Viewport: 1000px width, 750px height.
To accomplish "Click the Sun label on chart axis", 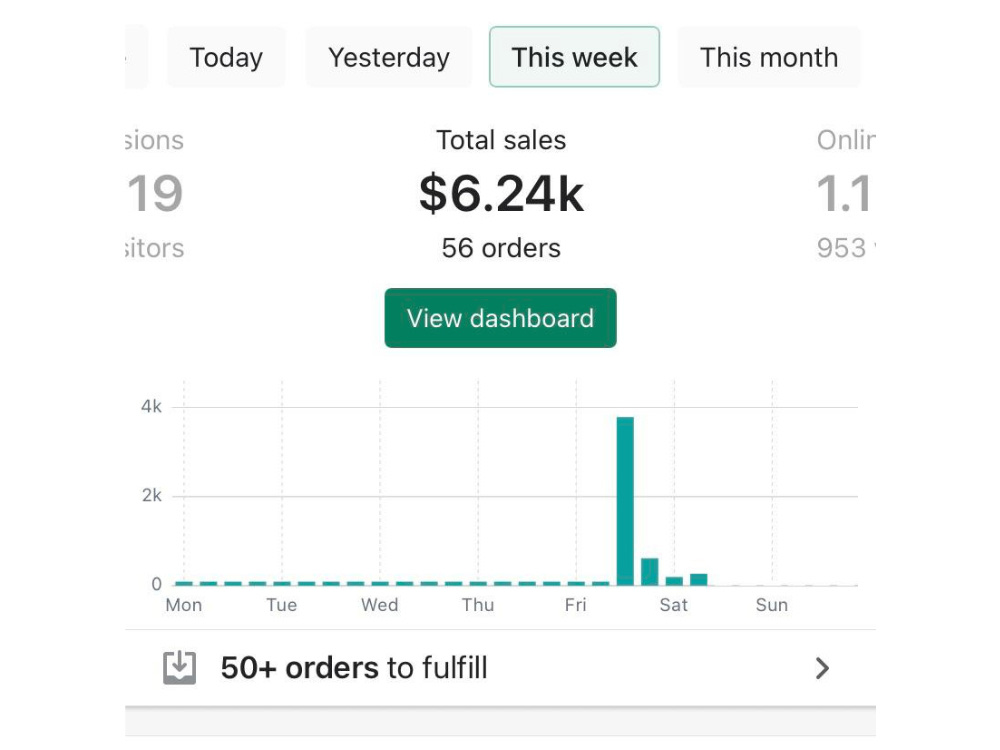I will point(772,605).
